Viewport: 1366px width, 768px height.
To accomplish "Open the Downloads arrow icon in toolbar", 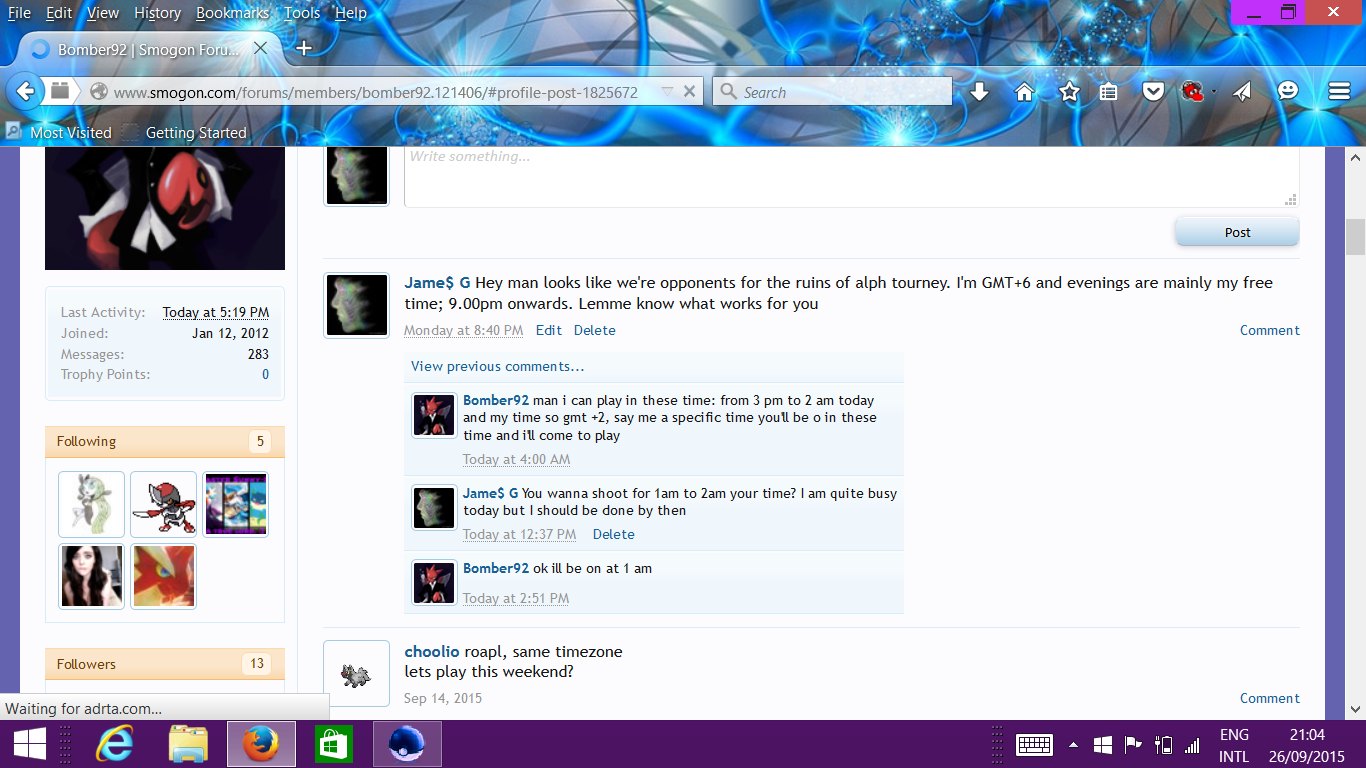I will [980, 92].
